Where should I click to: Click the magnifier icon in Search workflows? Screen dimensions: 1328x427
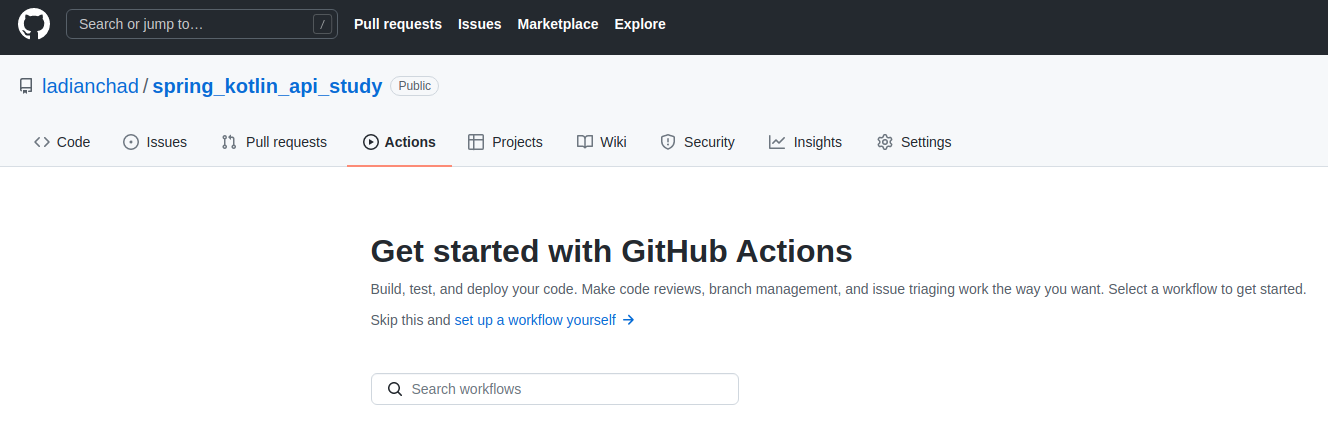pyautogui.click(x=395, y=389)
